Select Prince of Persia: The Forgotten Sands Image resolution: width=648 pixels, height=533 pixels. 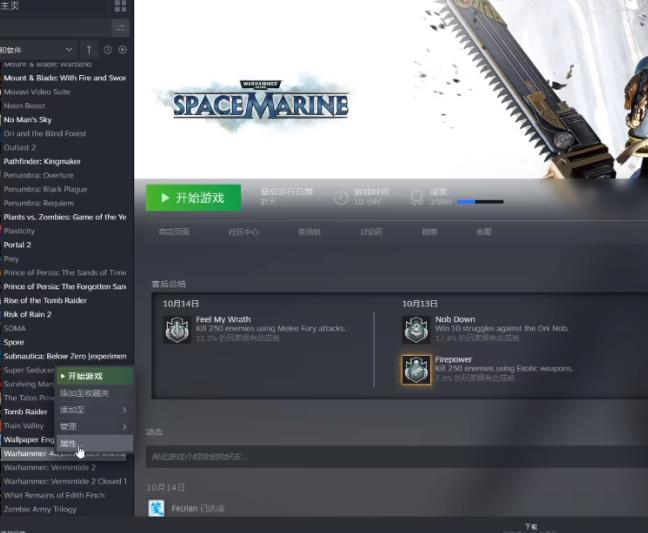pos(65,287)
